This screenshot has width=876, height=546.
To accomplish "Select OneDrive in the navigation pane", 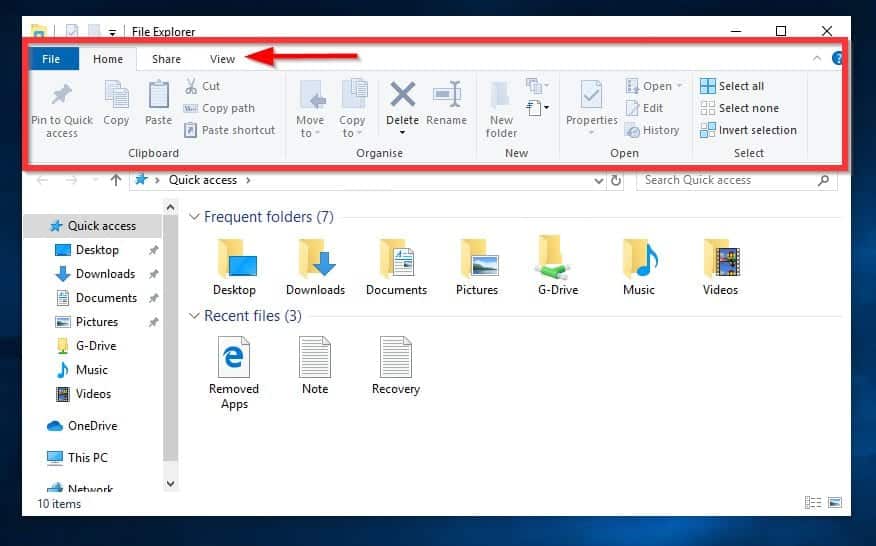I will [92, 426].
